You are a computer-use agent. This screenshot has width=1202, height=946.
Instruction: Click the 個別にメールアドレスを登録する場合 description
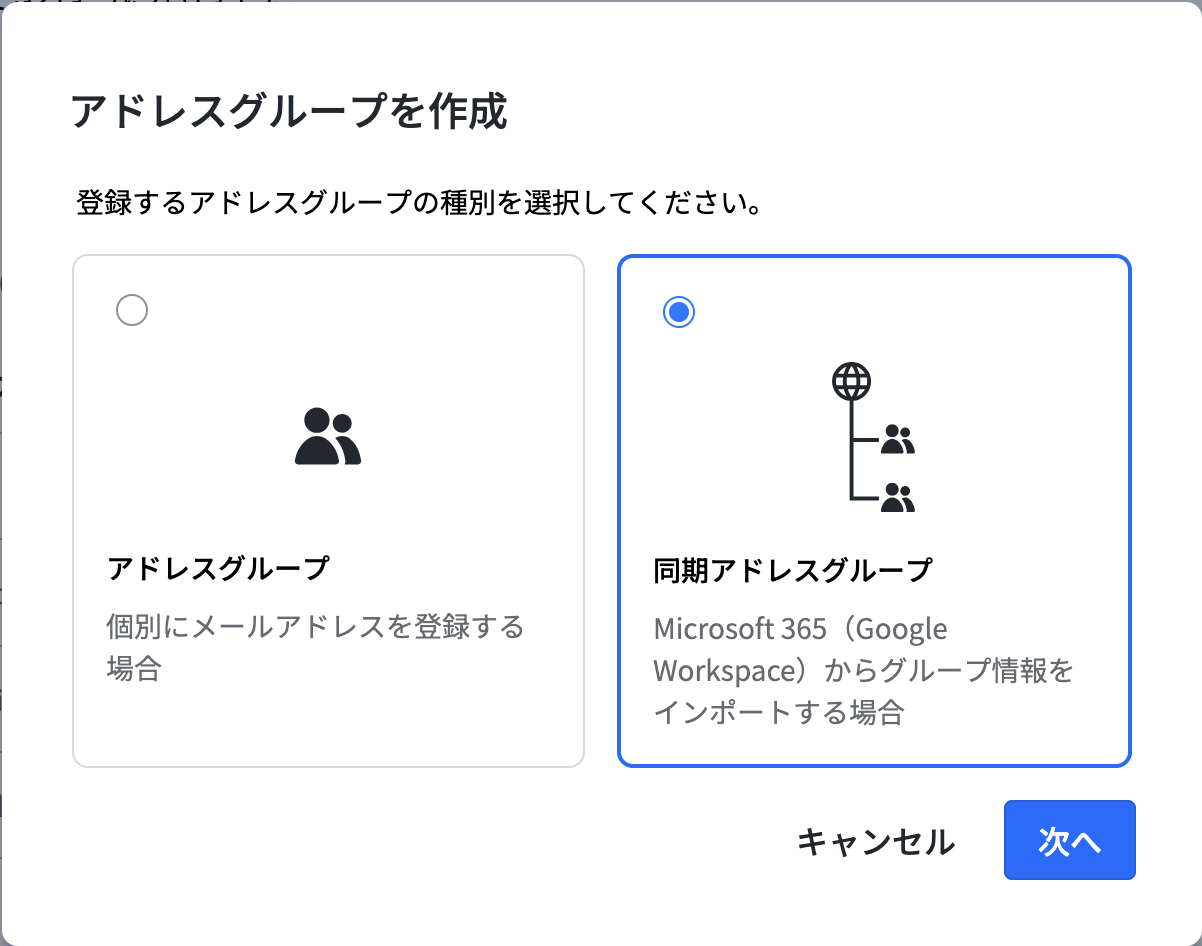[x=315, y=628]
